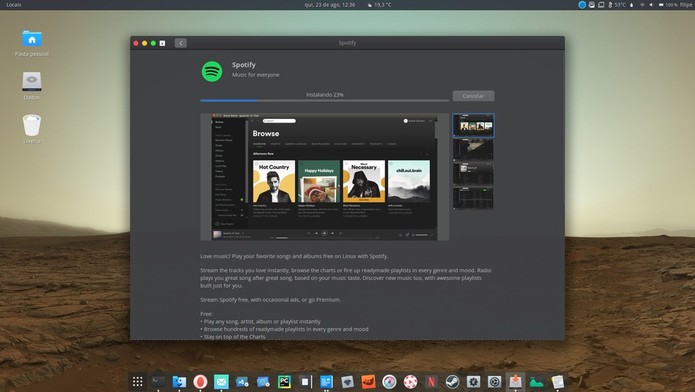Screen dimensions: 695x392
Task: Click the installation progress bar
Action: tap(324, 101)
